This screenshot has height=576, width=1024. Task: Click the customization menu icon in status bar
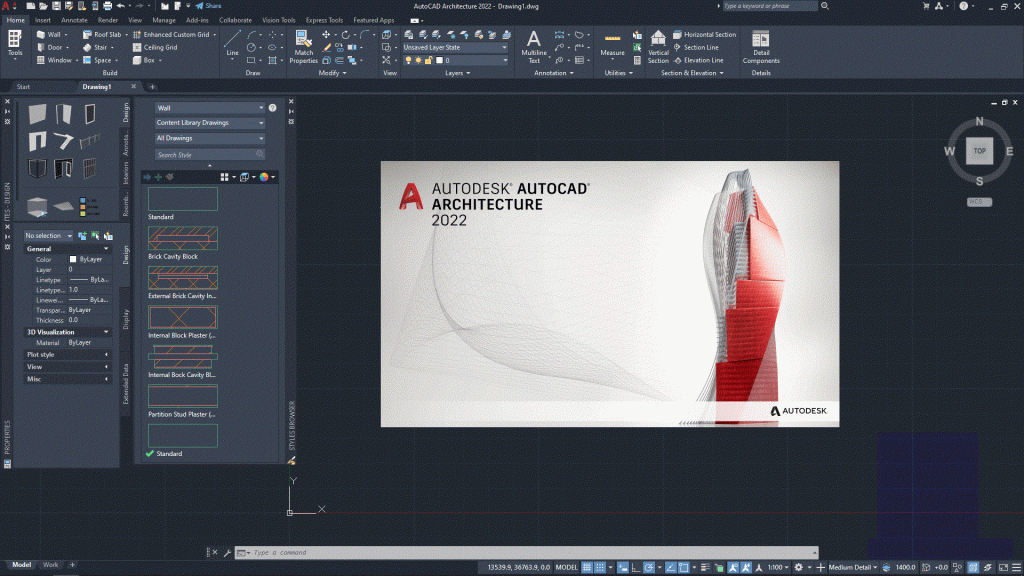coord(1016,568)
